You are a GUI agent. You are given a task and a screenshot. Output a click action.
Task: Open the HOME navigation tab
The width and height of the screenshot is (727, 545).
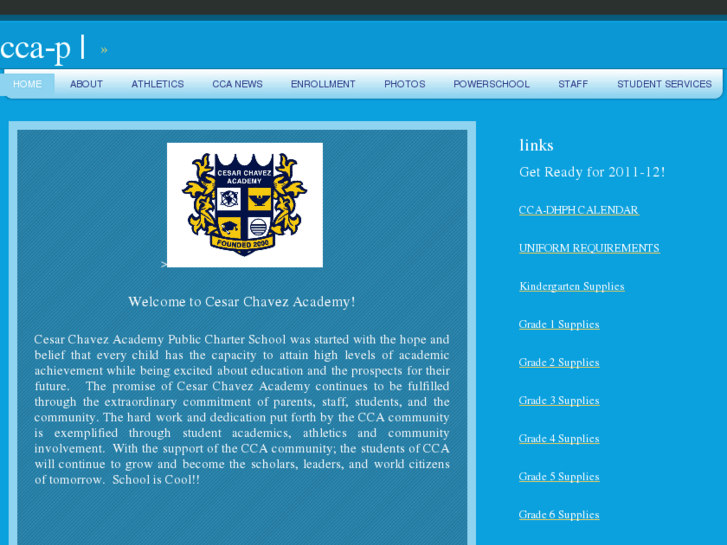click(x=27, y=84)
